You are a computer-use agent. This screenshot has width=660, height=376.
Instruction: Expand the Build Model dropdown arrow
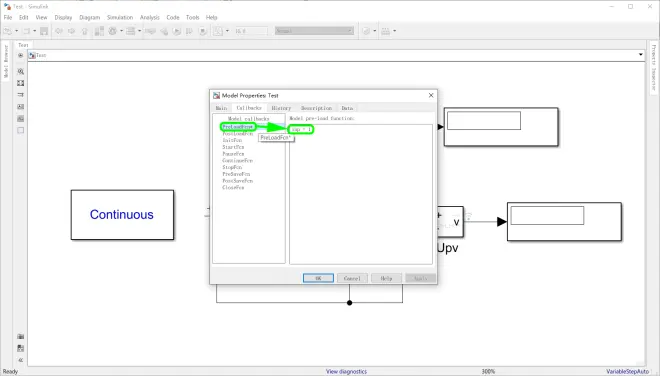[x=394, y=31]
